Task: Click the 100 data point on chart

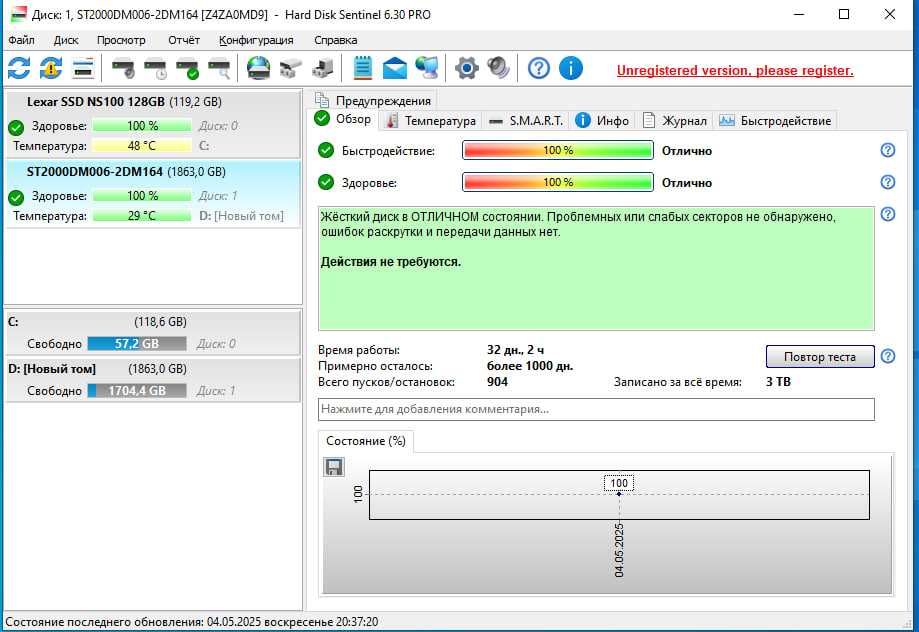Action: tap(619, 494)
